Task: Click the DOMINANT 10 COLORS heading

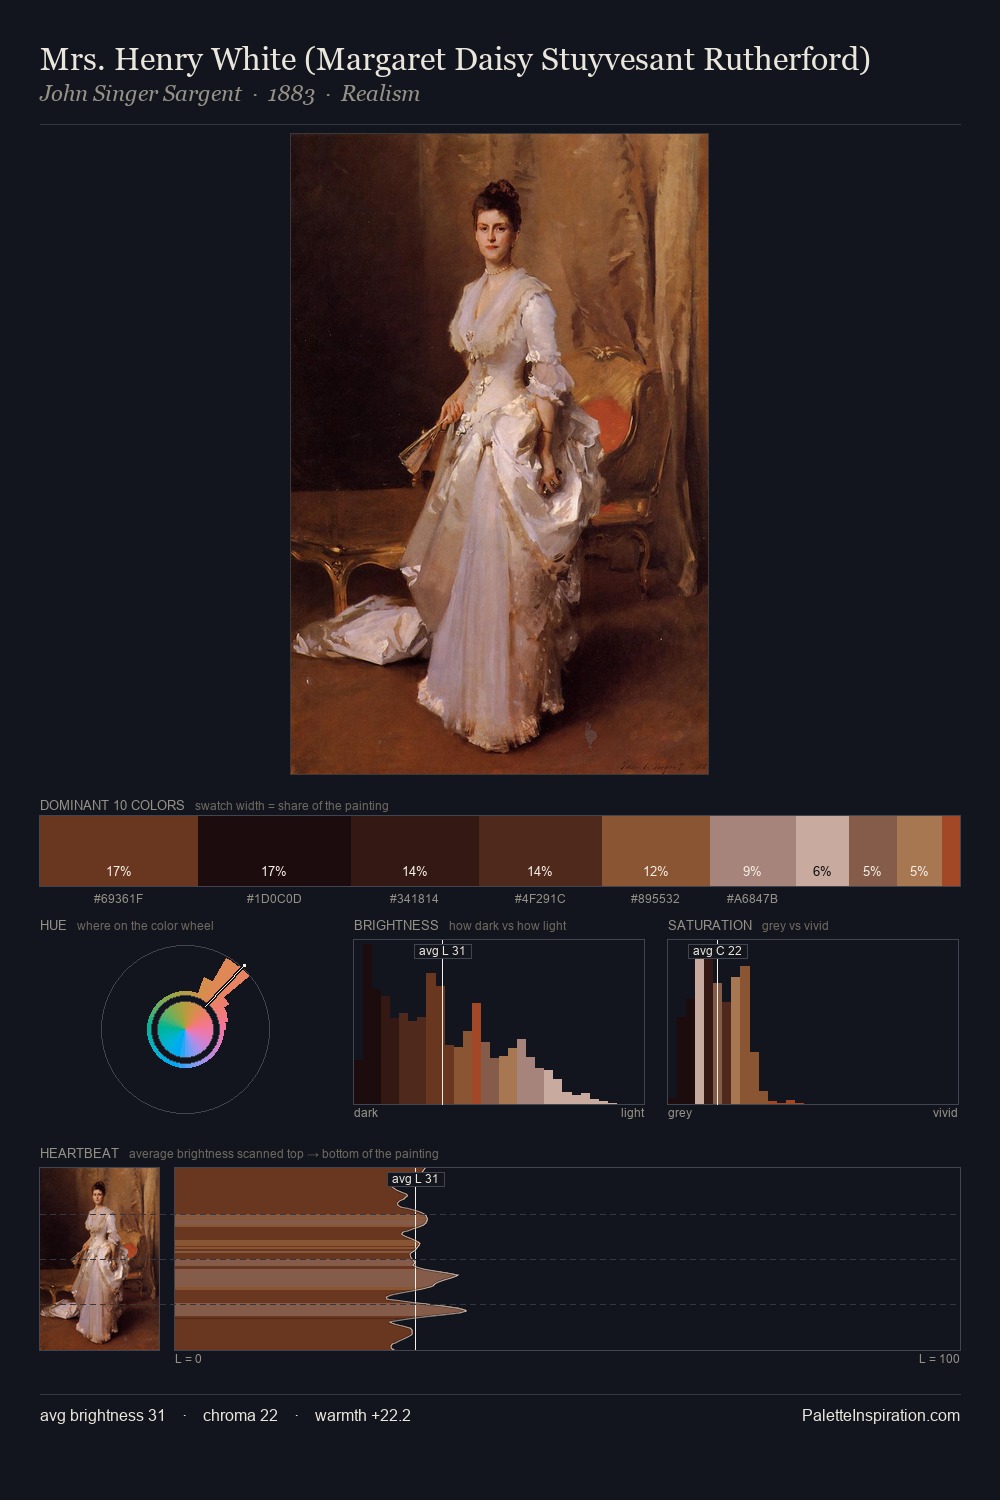Action: click(112, 805)
